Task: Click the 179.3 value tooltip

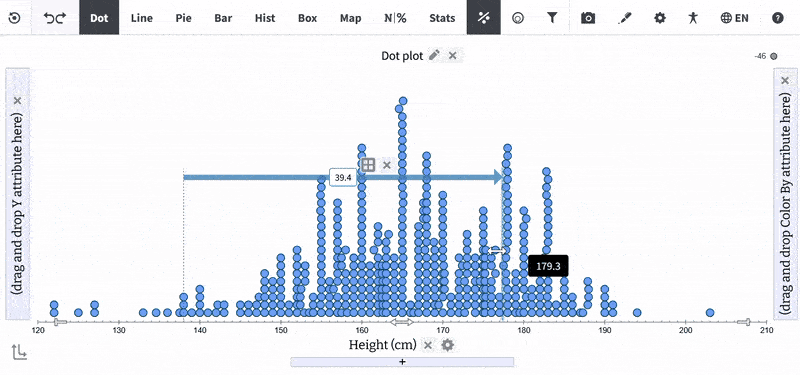Action: tap(548, 266)
